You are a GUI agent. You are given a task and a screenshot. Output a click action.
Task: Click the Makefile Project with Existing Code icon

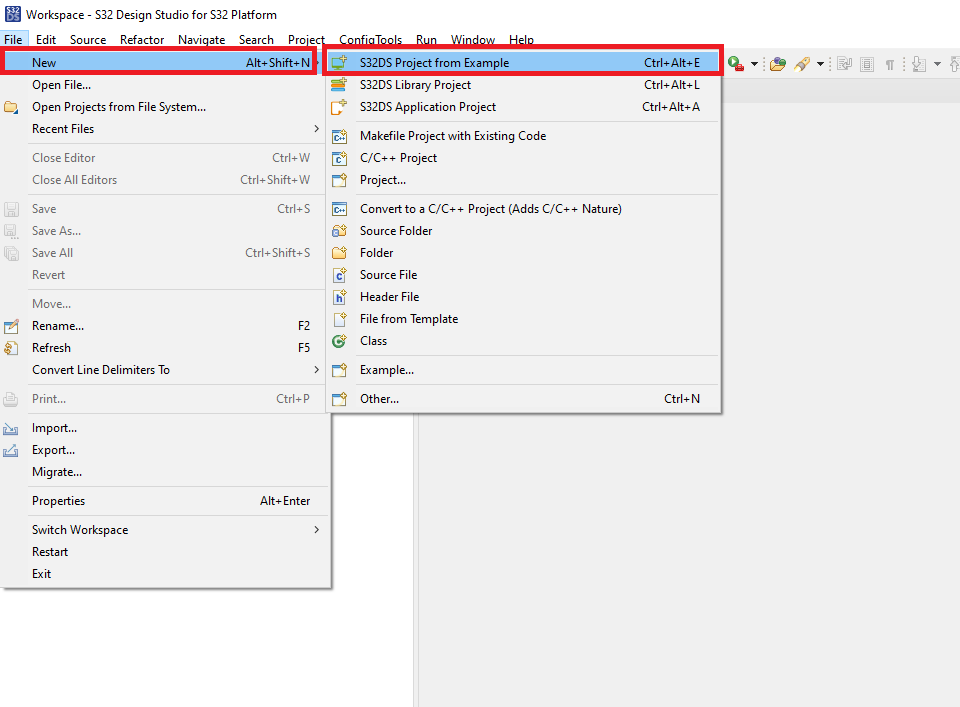click(x=339, y=136)
